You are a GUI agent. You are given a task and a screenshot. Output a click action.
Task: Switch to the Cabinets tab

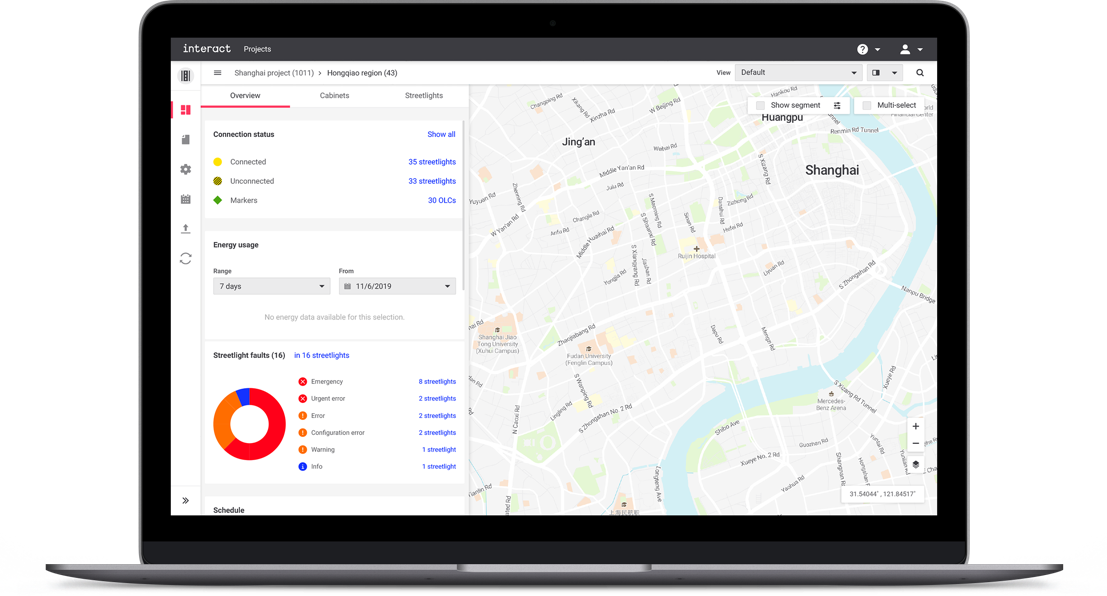click(x=335, y=95)
